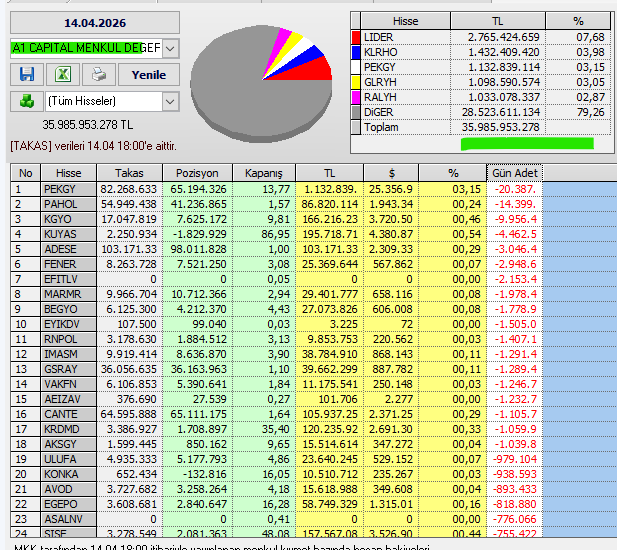Print the report using printer icon
Viewport: 617px width, 550px height.
click(99, 74)
